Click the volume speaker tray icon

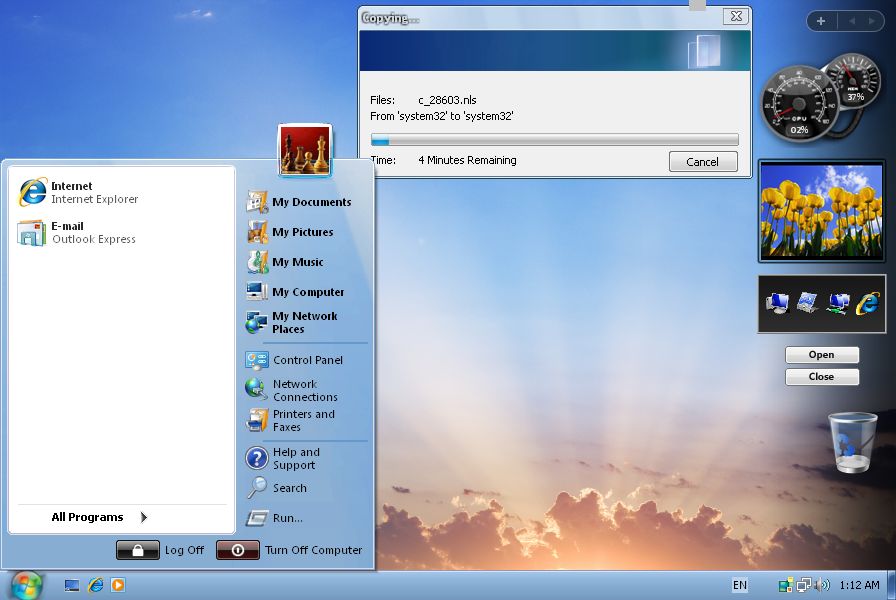click(822, 585)
